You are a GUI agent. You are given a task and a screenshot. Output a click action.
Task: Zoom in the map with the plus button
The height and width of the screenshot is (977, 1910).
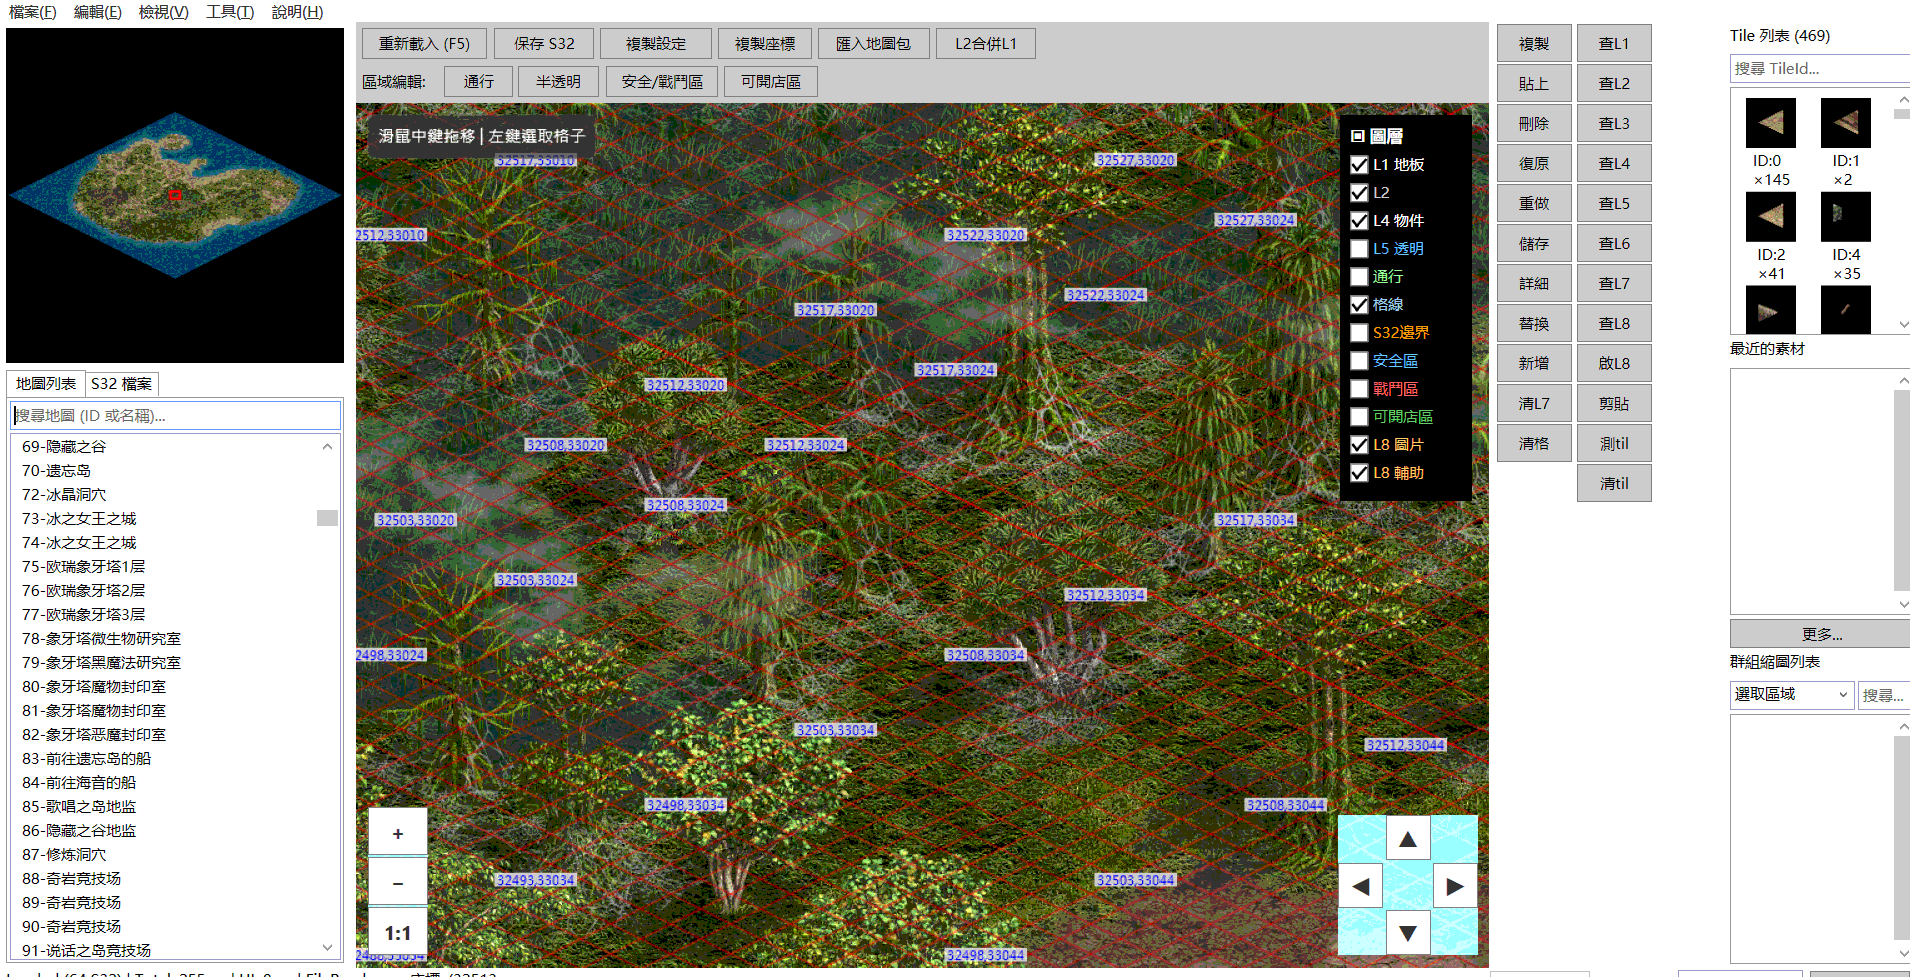coord(398,833)
